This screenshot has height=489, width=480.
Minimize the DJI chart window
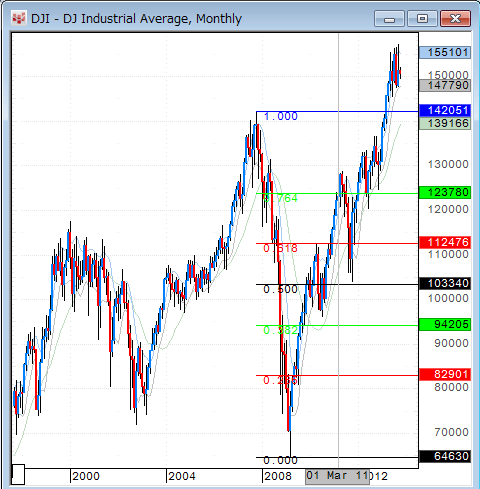click(389, 19)
